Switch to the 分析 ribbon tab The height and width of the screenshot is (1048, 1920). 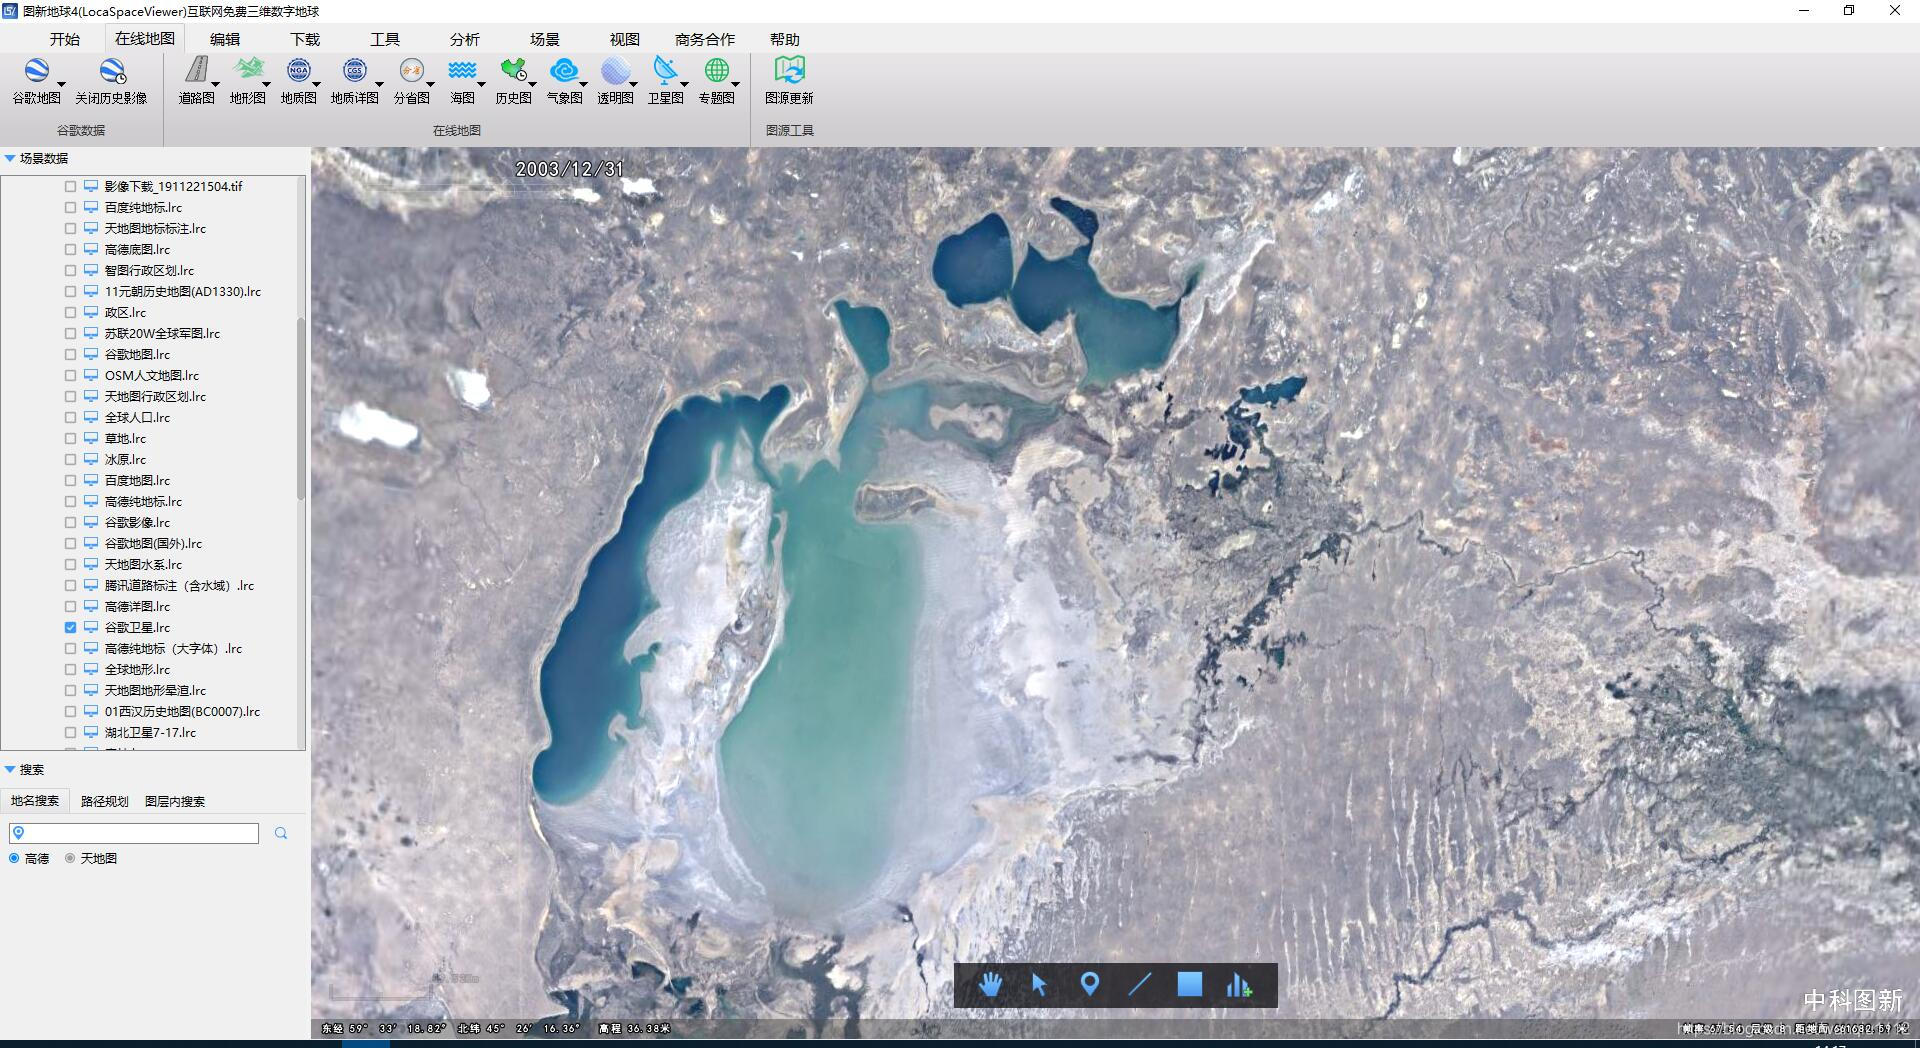pos(465,39)
